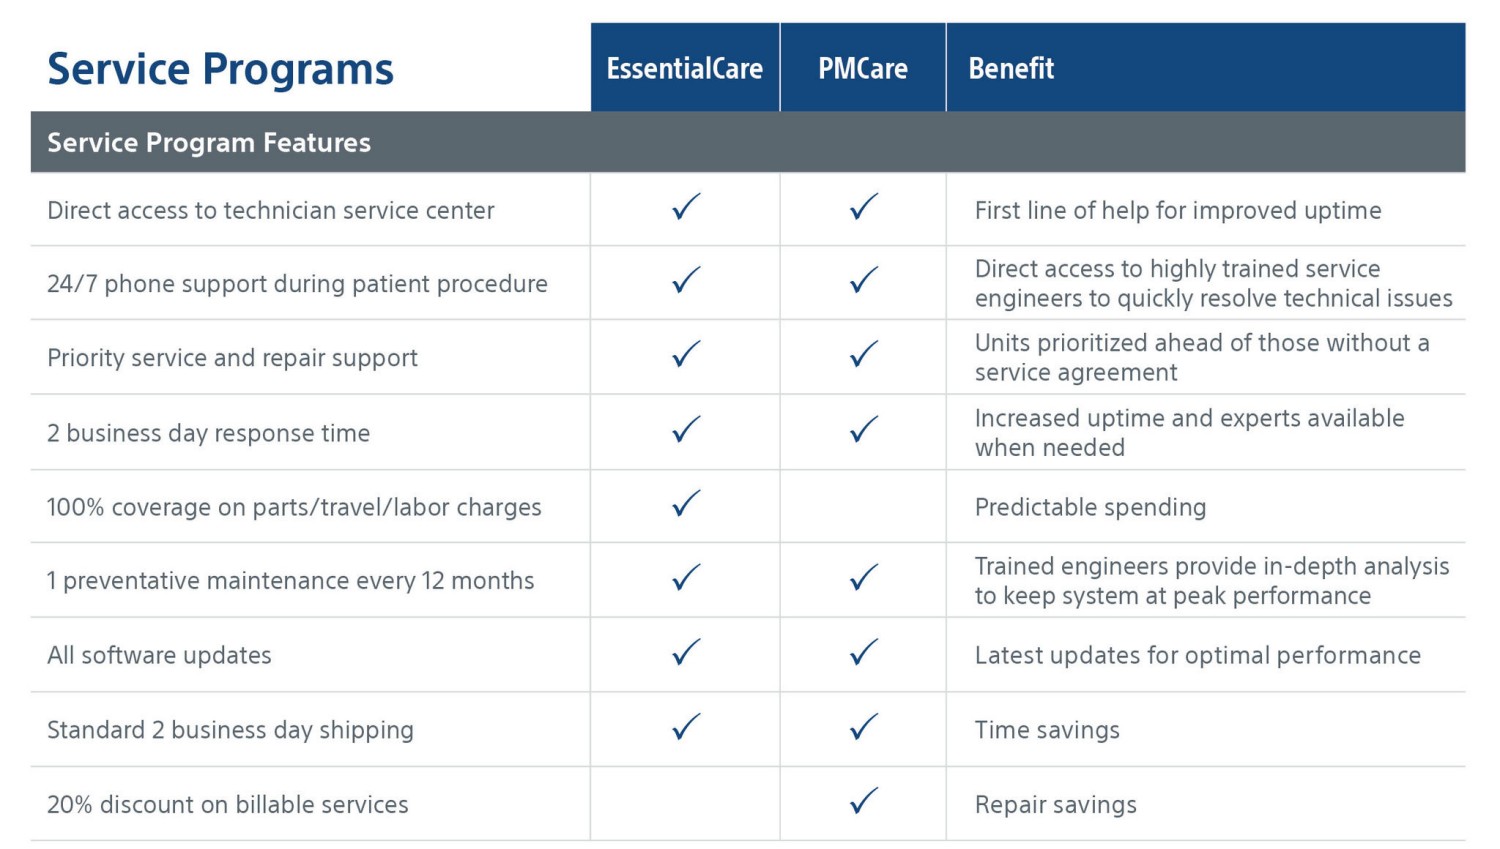Viewport: 1500px width, 849px height.
Task: Select the PMCare column header
Action: [x=863, y=68]
